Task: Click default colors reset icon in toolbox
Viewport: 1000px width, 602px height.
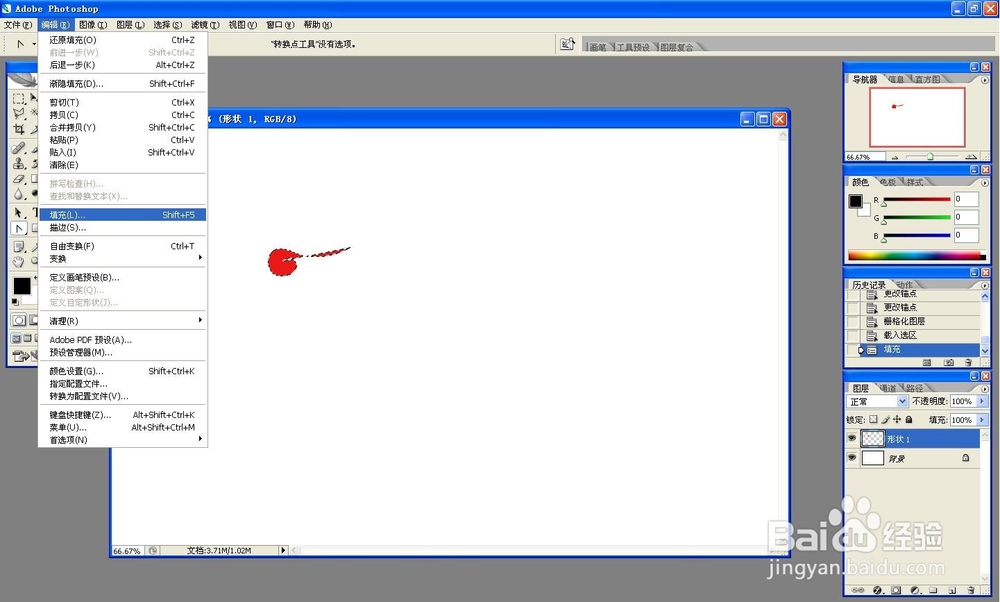Action: click(x=15, y=301)
